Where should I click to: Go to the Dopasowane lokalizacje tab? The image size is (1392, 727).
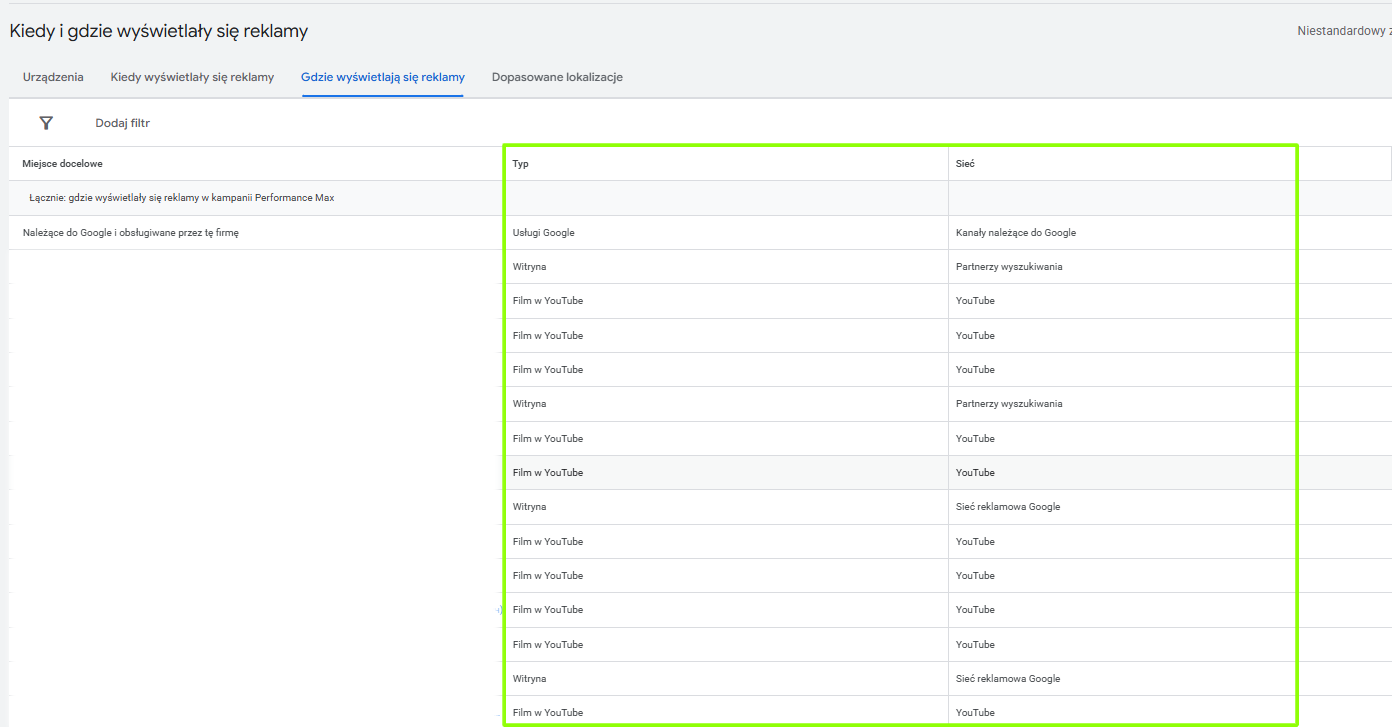click(x=557, y=77)
